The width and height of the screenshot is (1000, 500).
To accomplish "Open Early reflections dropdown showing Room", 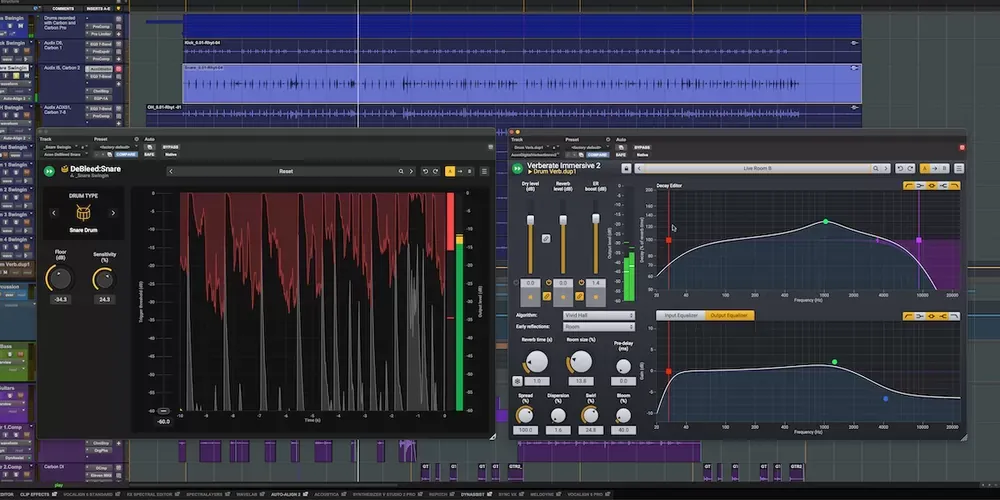I will [x=598, y=327].
